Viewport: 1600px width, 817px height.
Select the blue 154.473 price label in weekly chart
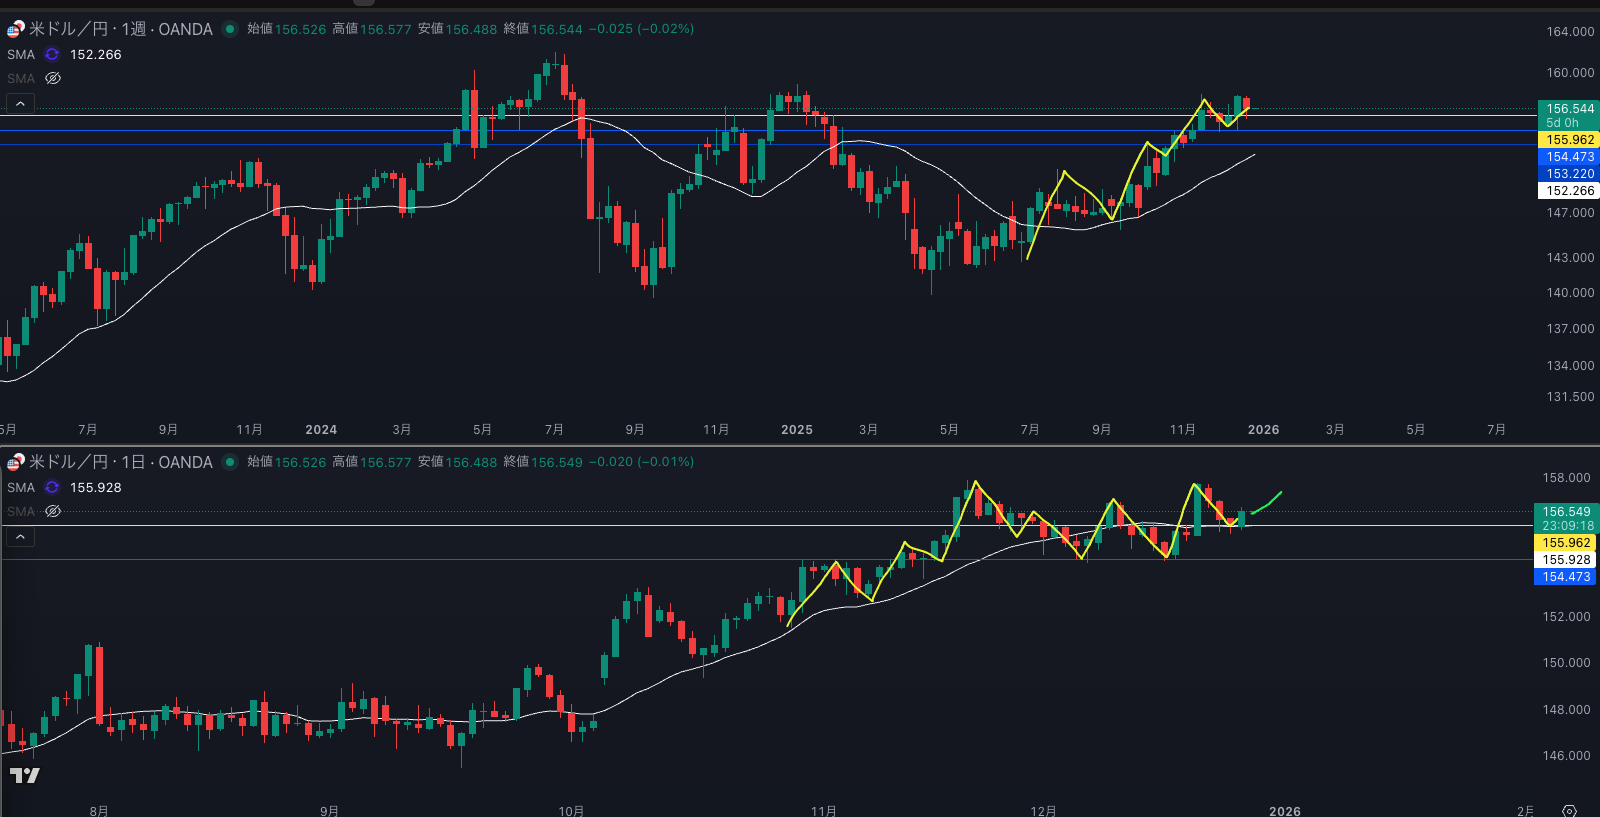[x=1568, y=157]
